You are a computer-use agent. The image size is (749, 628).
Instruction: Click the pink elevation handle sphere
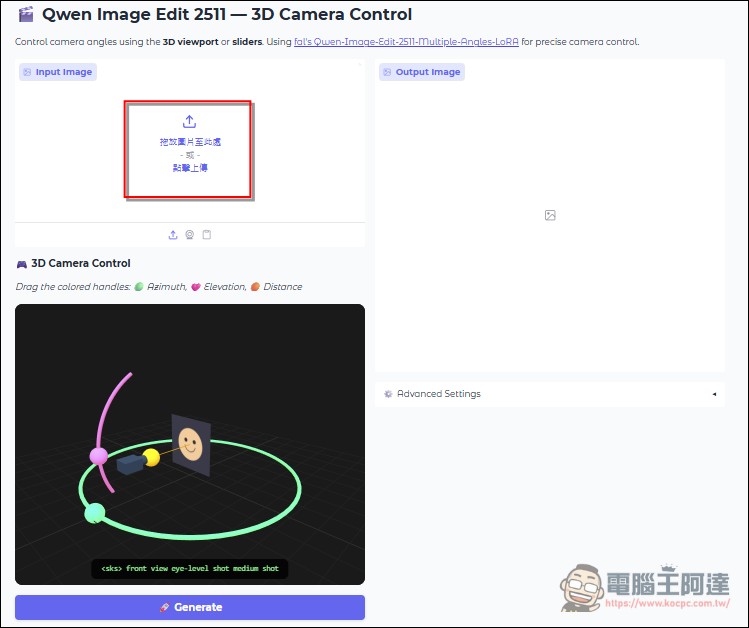(x=99, y=456)
